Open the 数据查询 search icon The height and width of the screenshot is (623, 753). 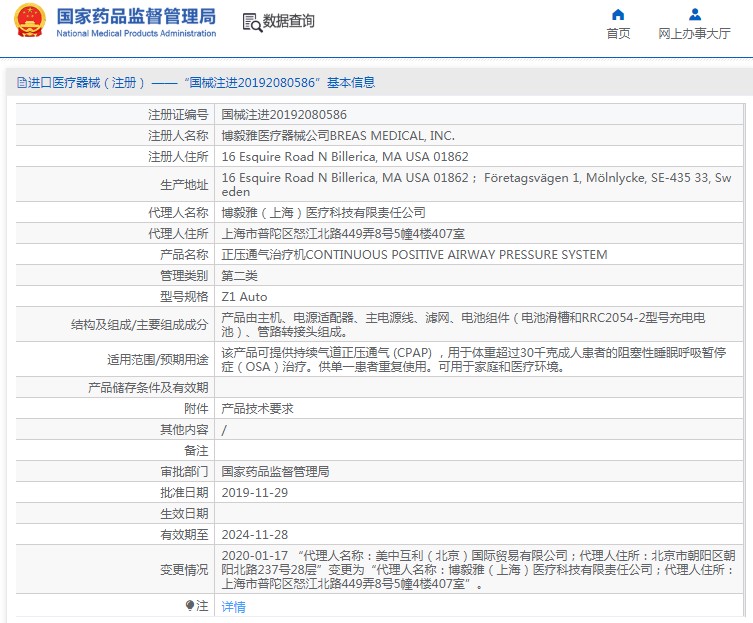tap(252, 23)
